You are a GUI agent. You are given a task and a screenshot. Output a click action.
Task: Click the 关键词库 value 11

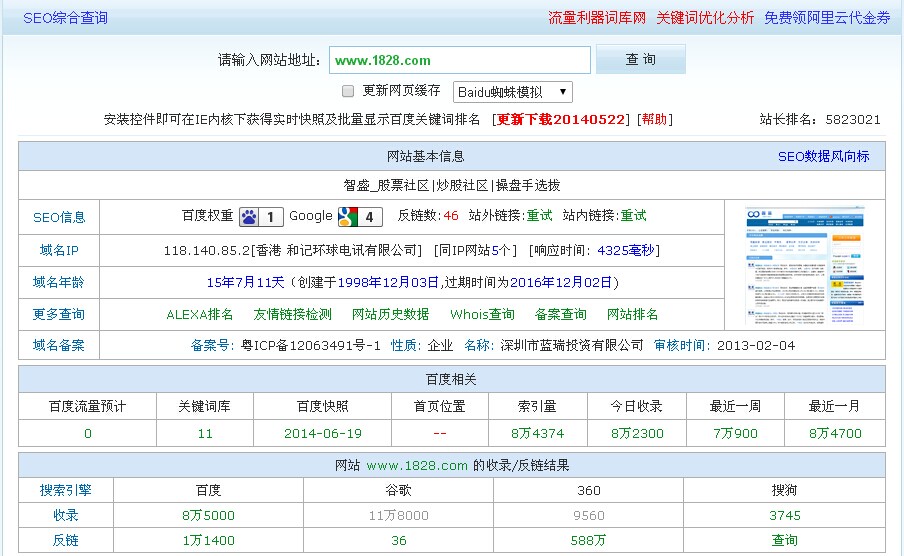pyautogui.click(x=205, y=434)
